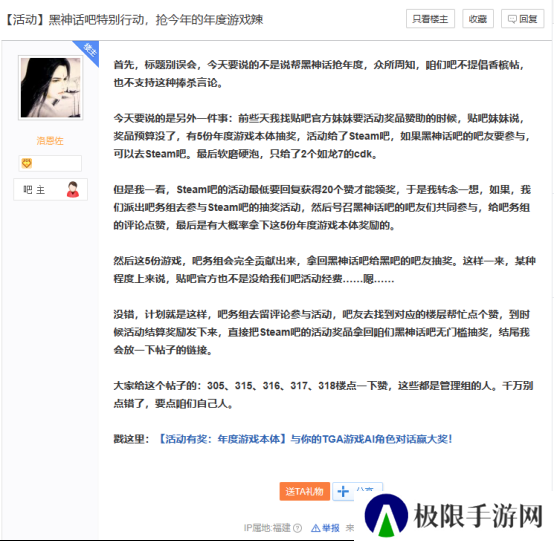Click the orange 送TA礼物 button
Image resolution: width=554 pixels, height=541 pixels.
(x=305, y=492)
